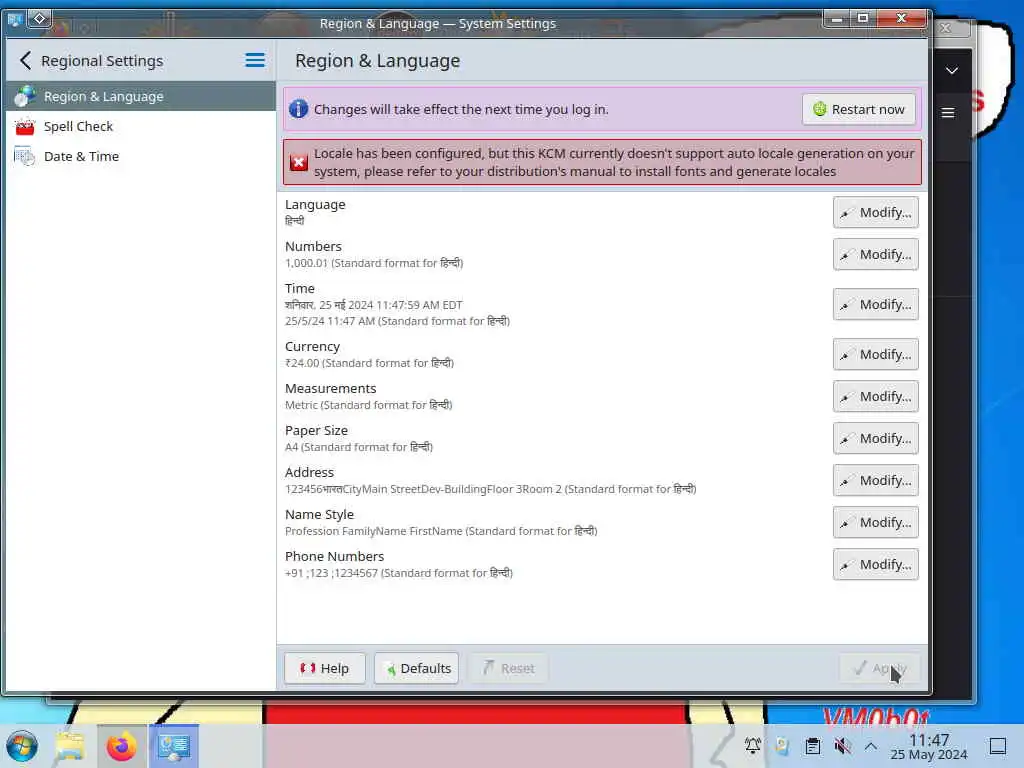The image size is (1024, 768).
Task: Go back using Regional Settings arrow
Action: (x=25, y=61)
